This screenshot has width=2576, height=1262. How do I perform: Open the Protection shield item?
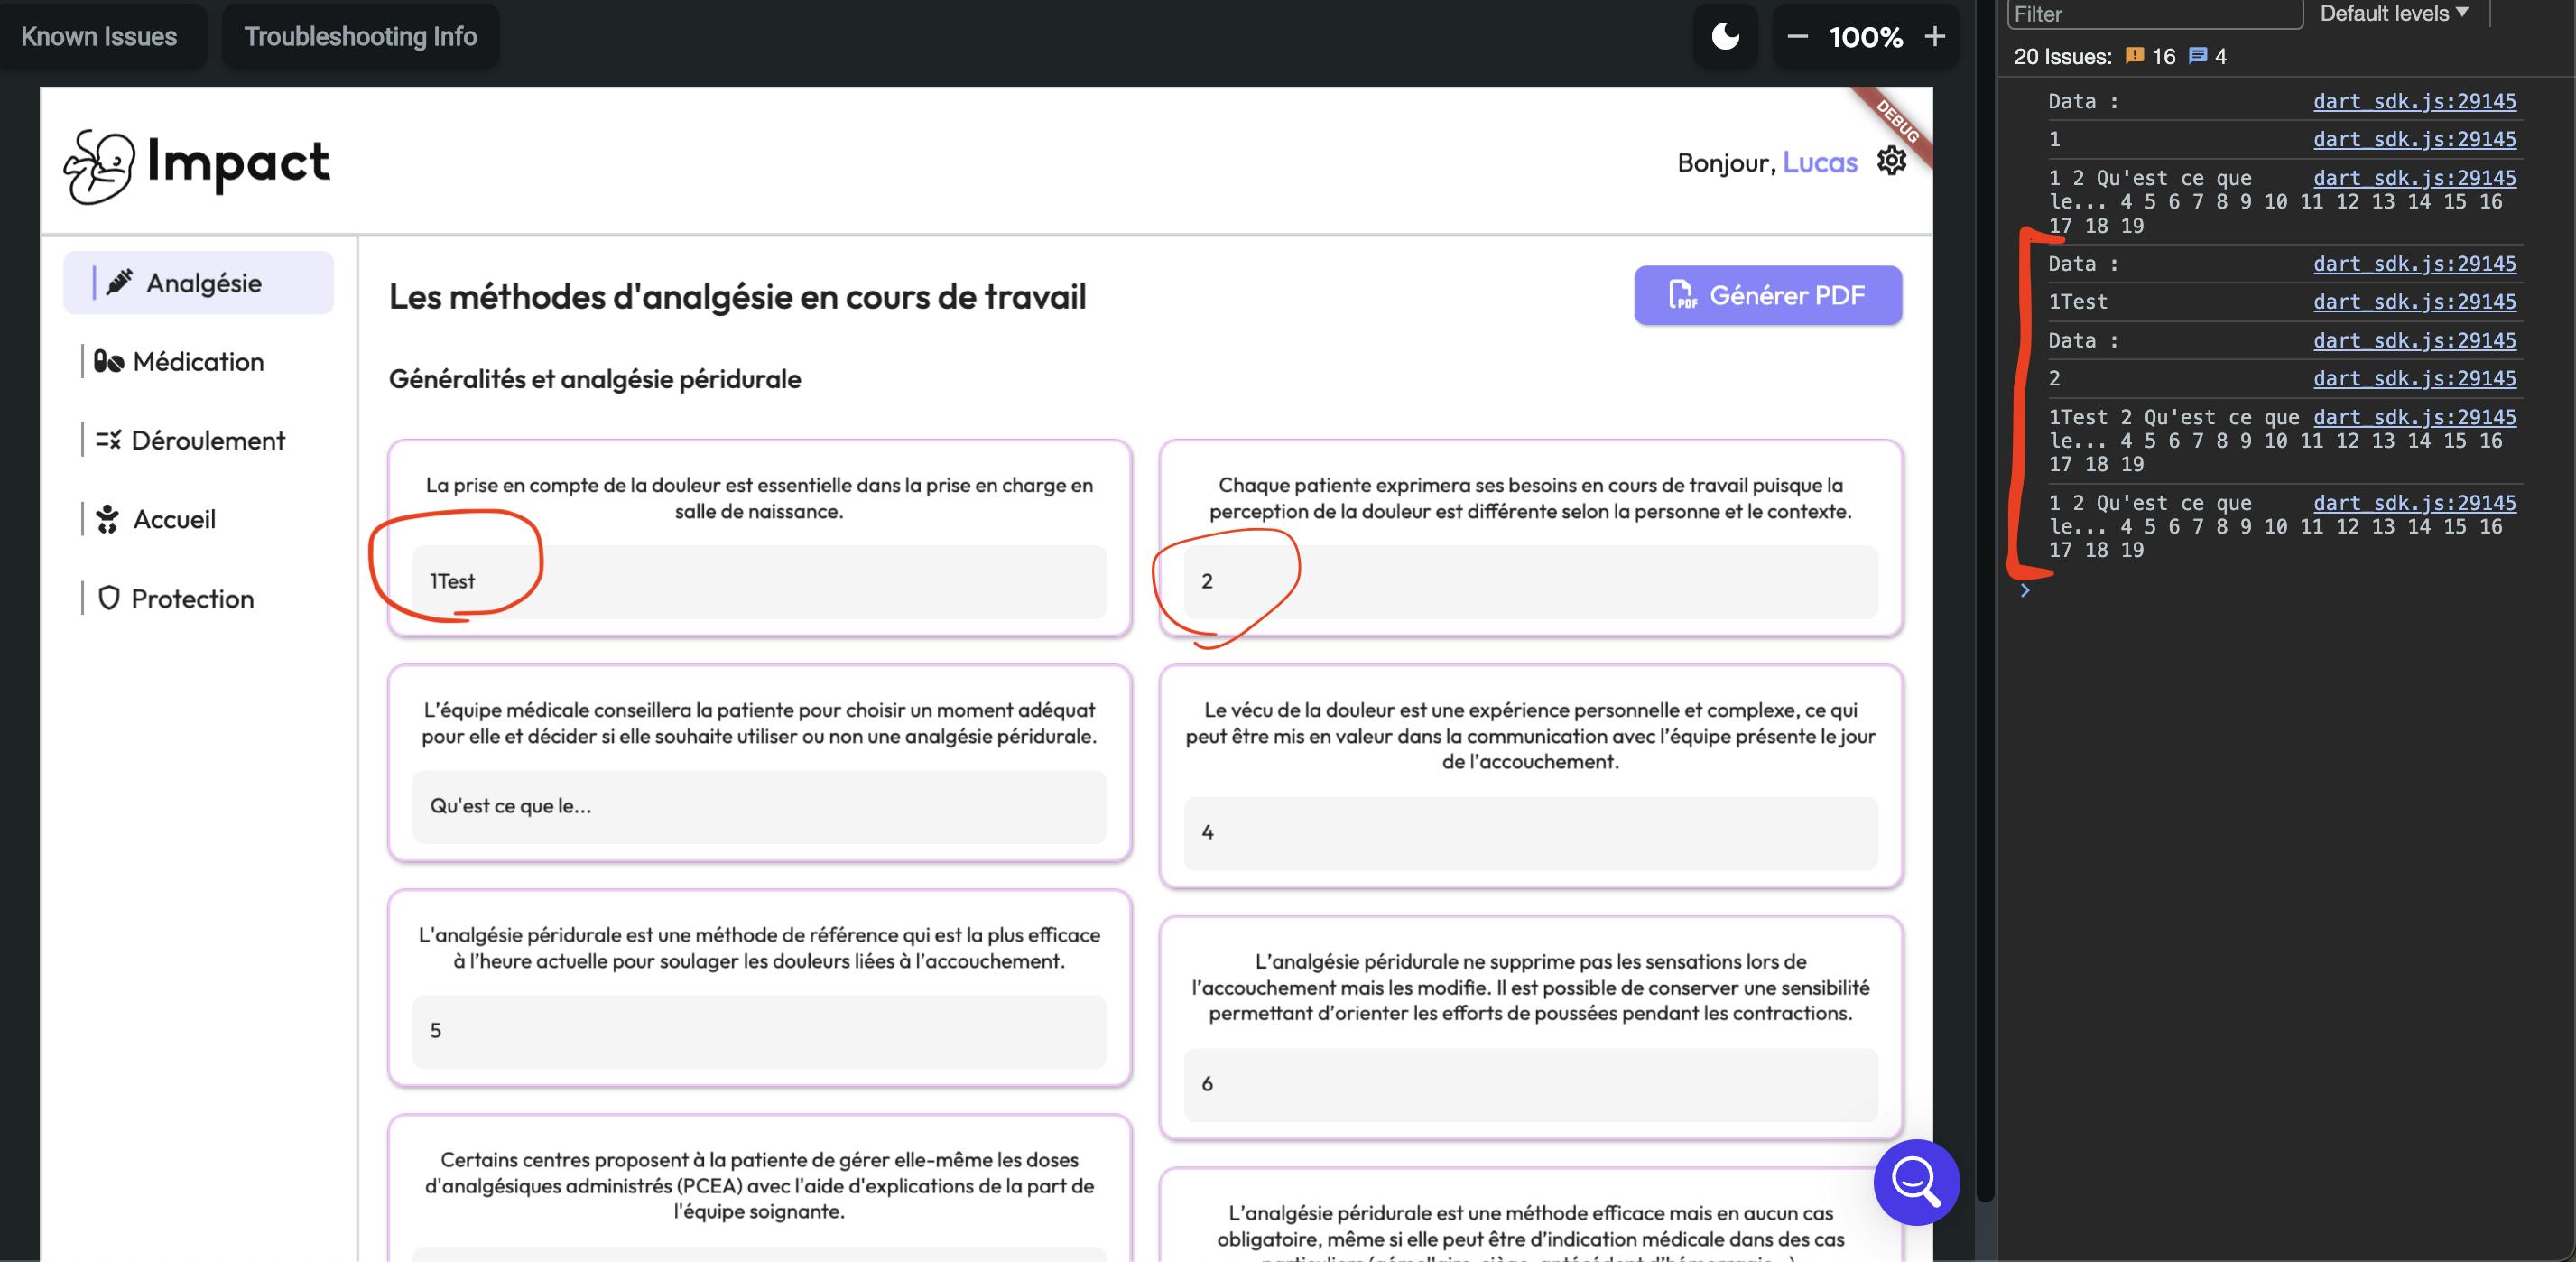(x=191, y=599)
